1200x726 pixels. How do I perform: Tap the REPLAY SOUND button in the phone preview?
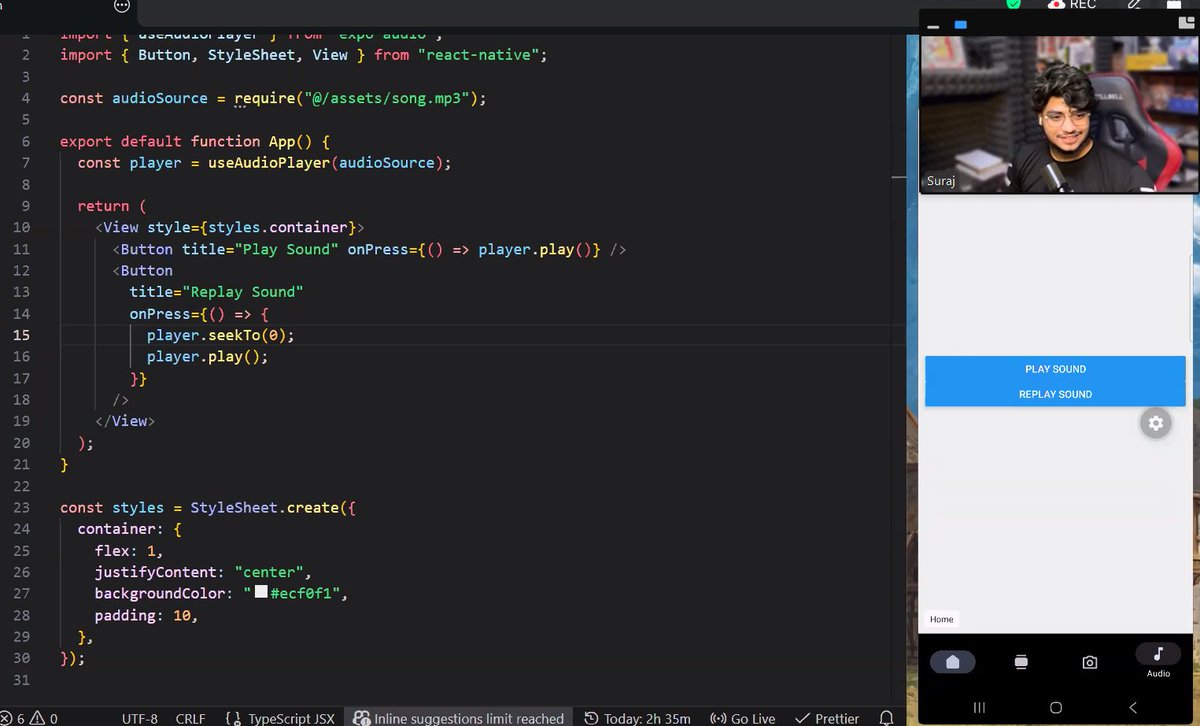coord(1055,394)
